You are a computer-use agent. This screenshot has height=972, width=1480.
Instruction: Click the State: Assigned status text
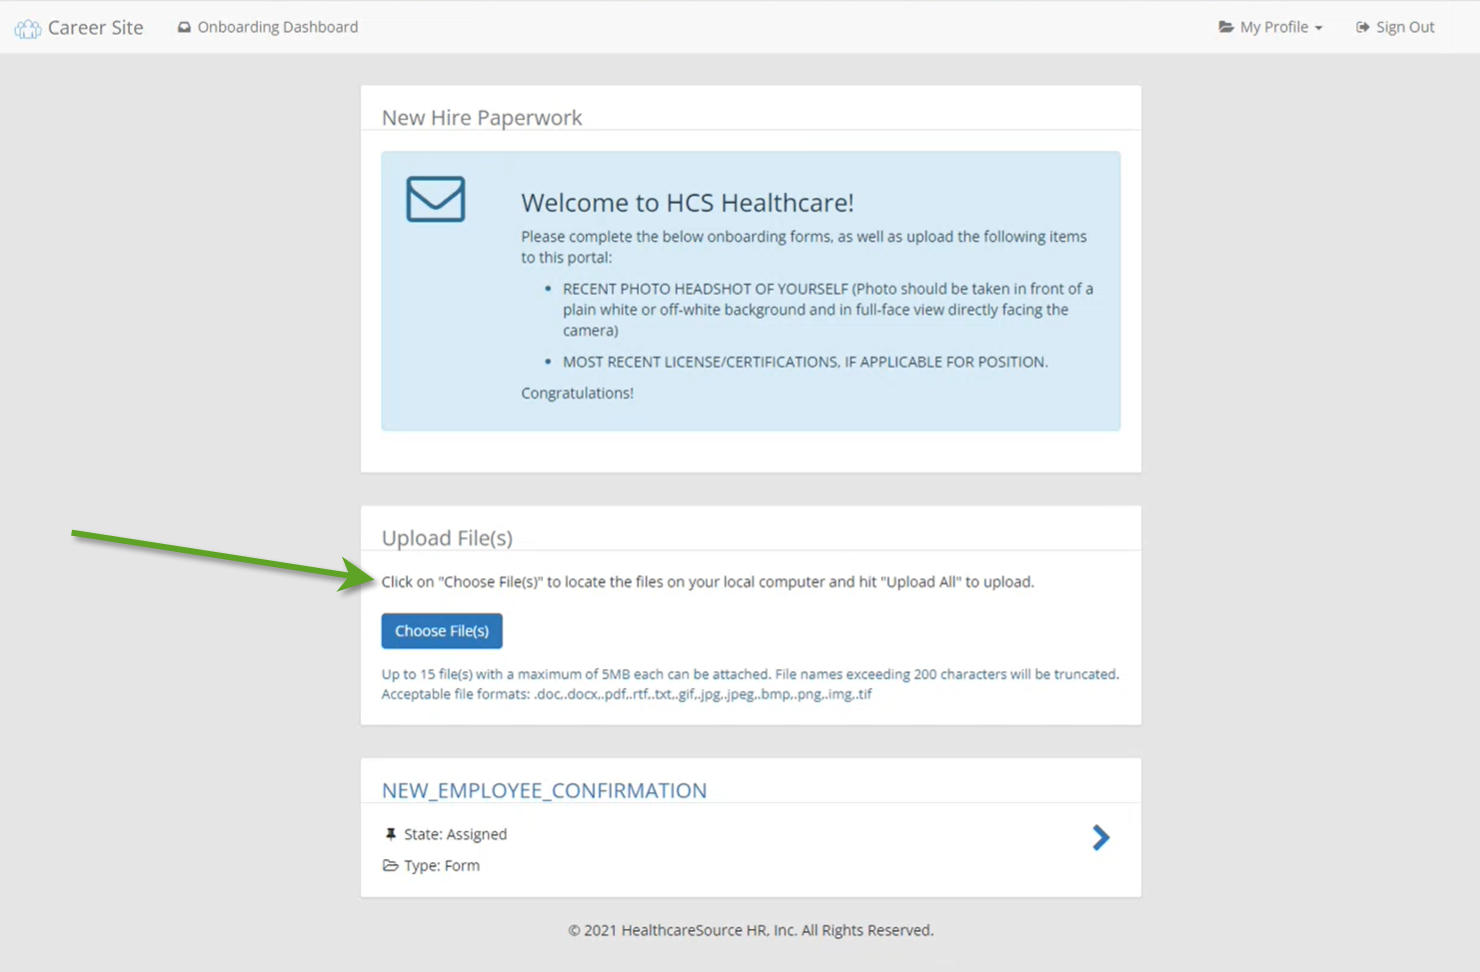tap(455, 834)
